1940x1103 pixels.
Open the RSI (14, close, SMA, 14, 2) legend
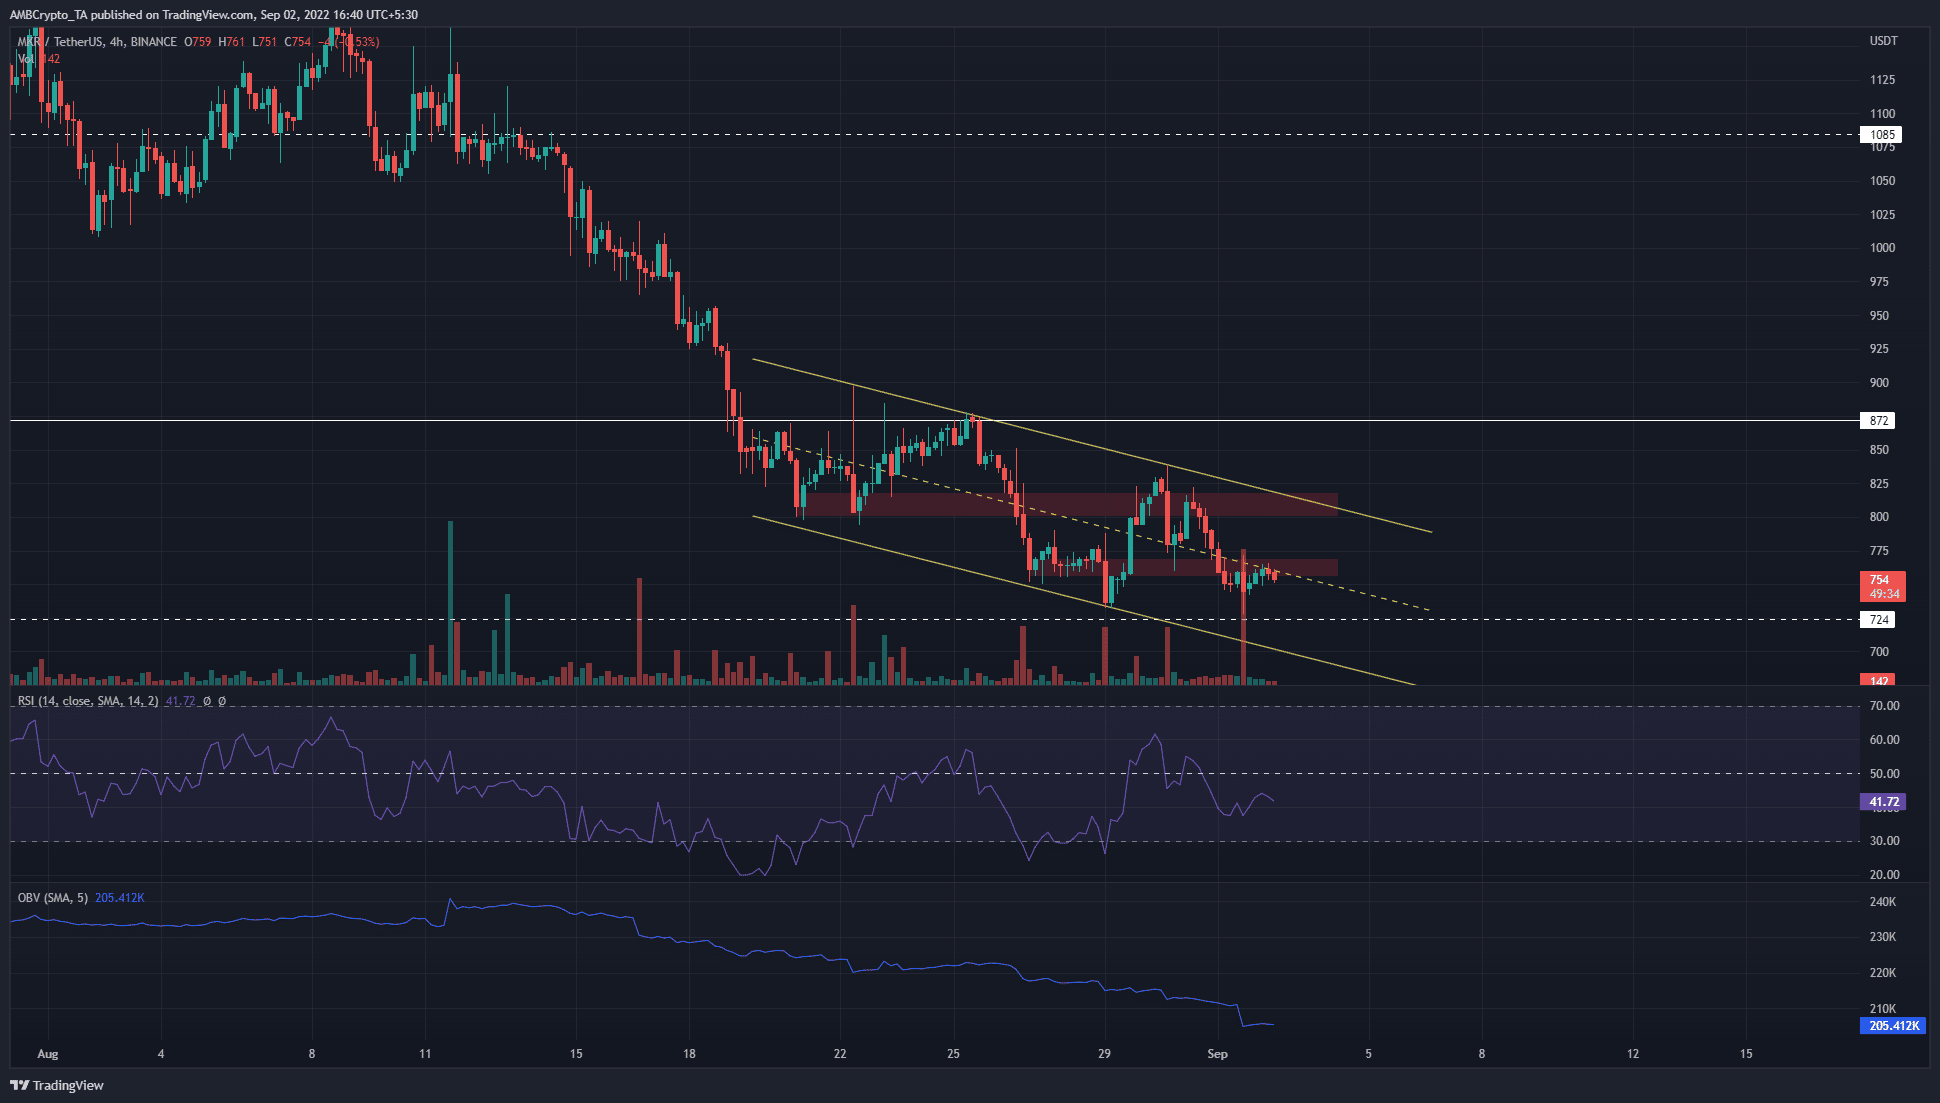(88, 701)
